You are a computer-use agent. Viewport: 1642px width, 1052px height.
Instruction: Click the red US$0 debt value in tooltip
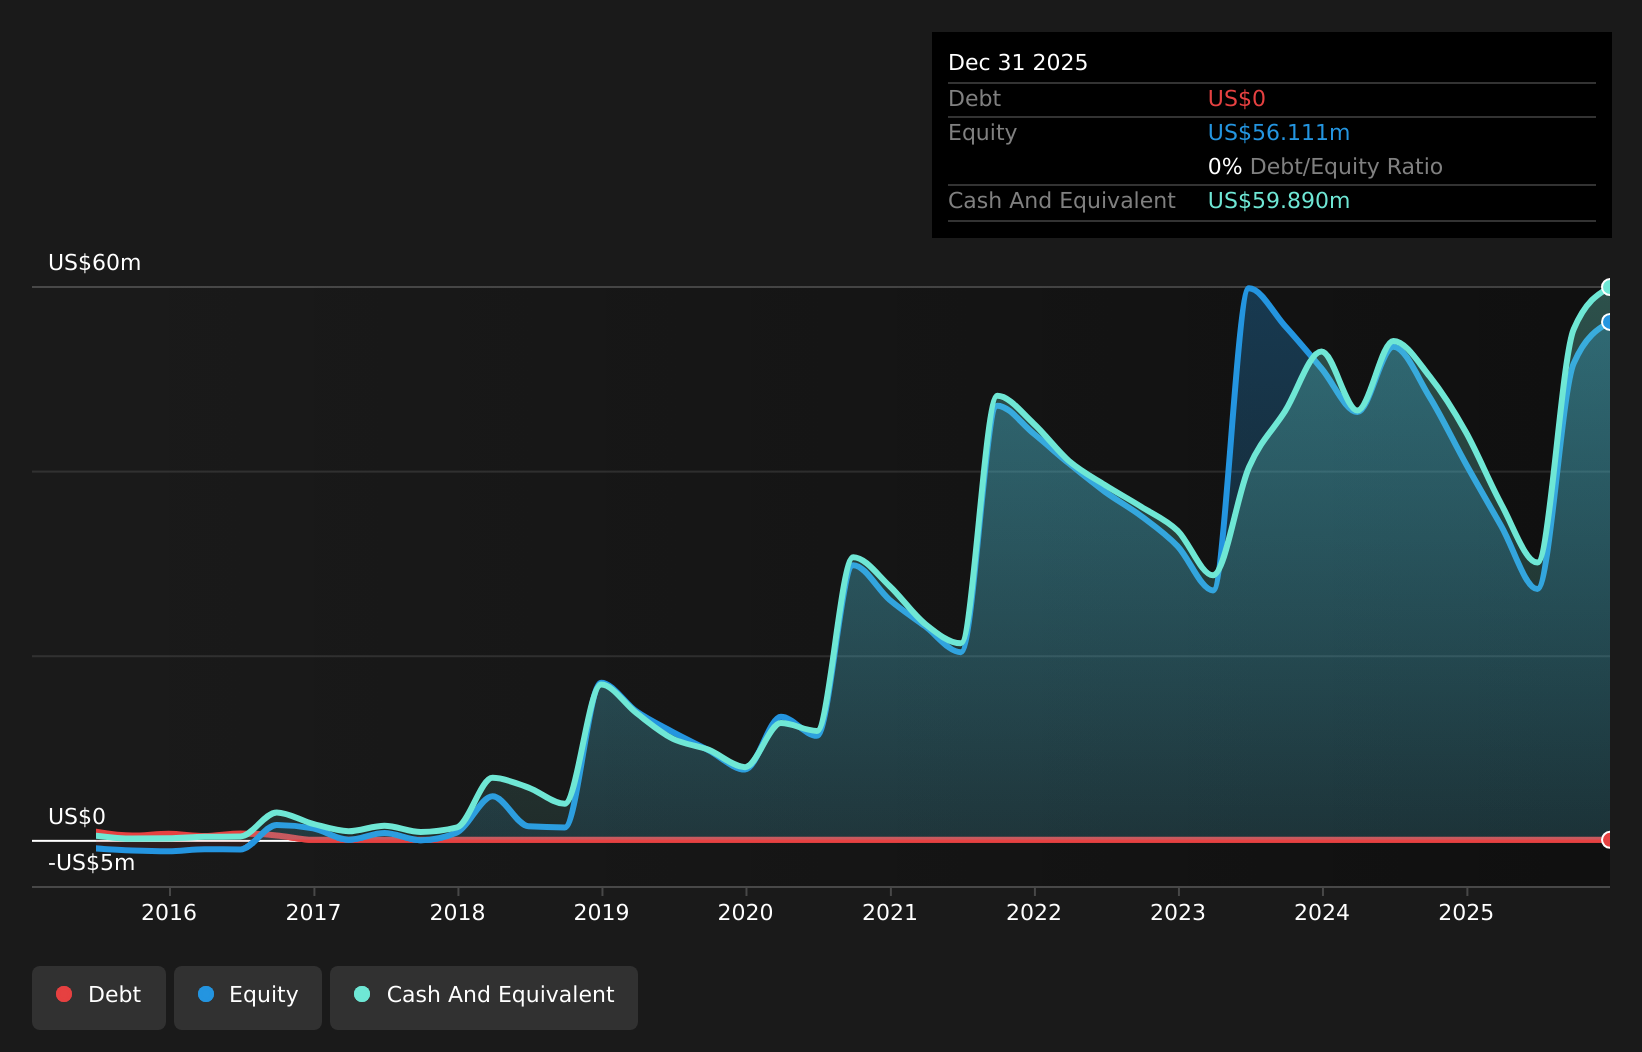tap(1237, 99)
